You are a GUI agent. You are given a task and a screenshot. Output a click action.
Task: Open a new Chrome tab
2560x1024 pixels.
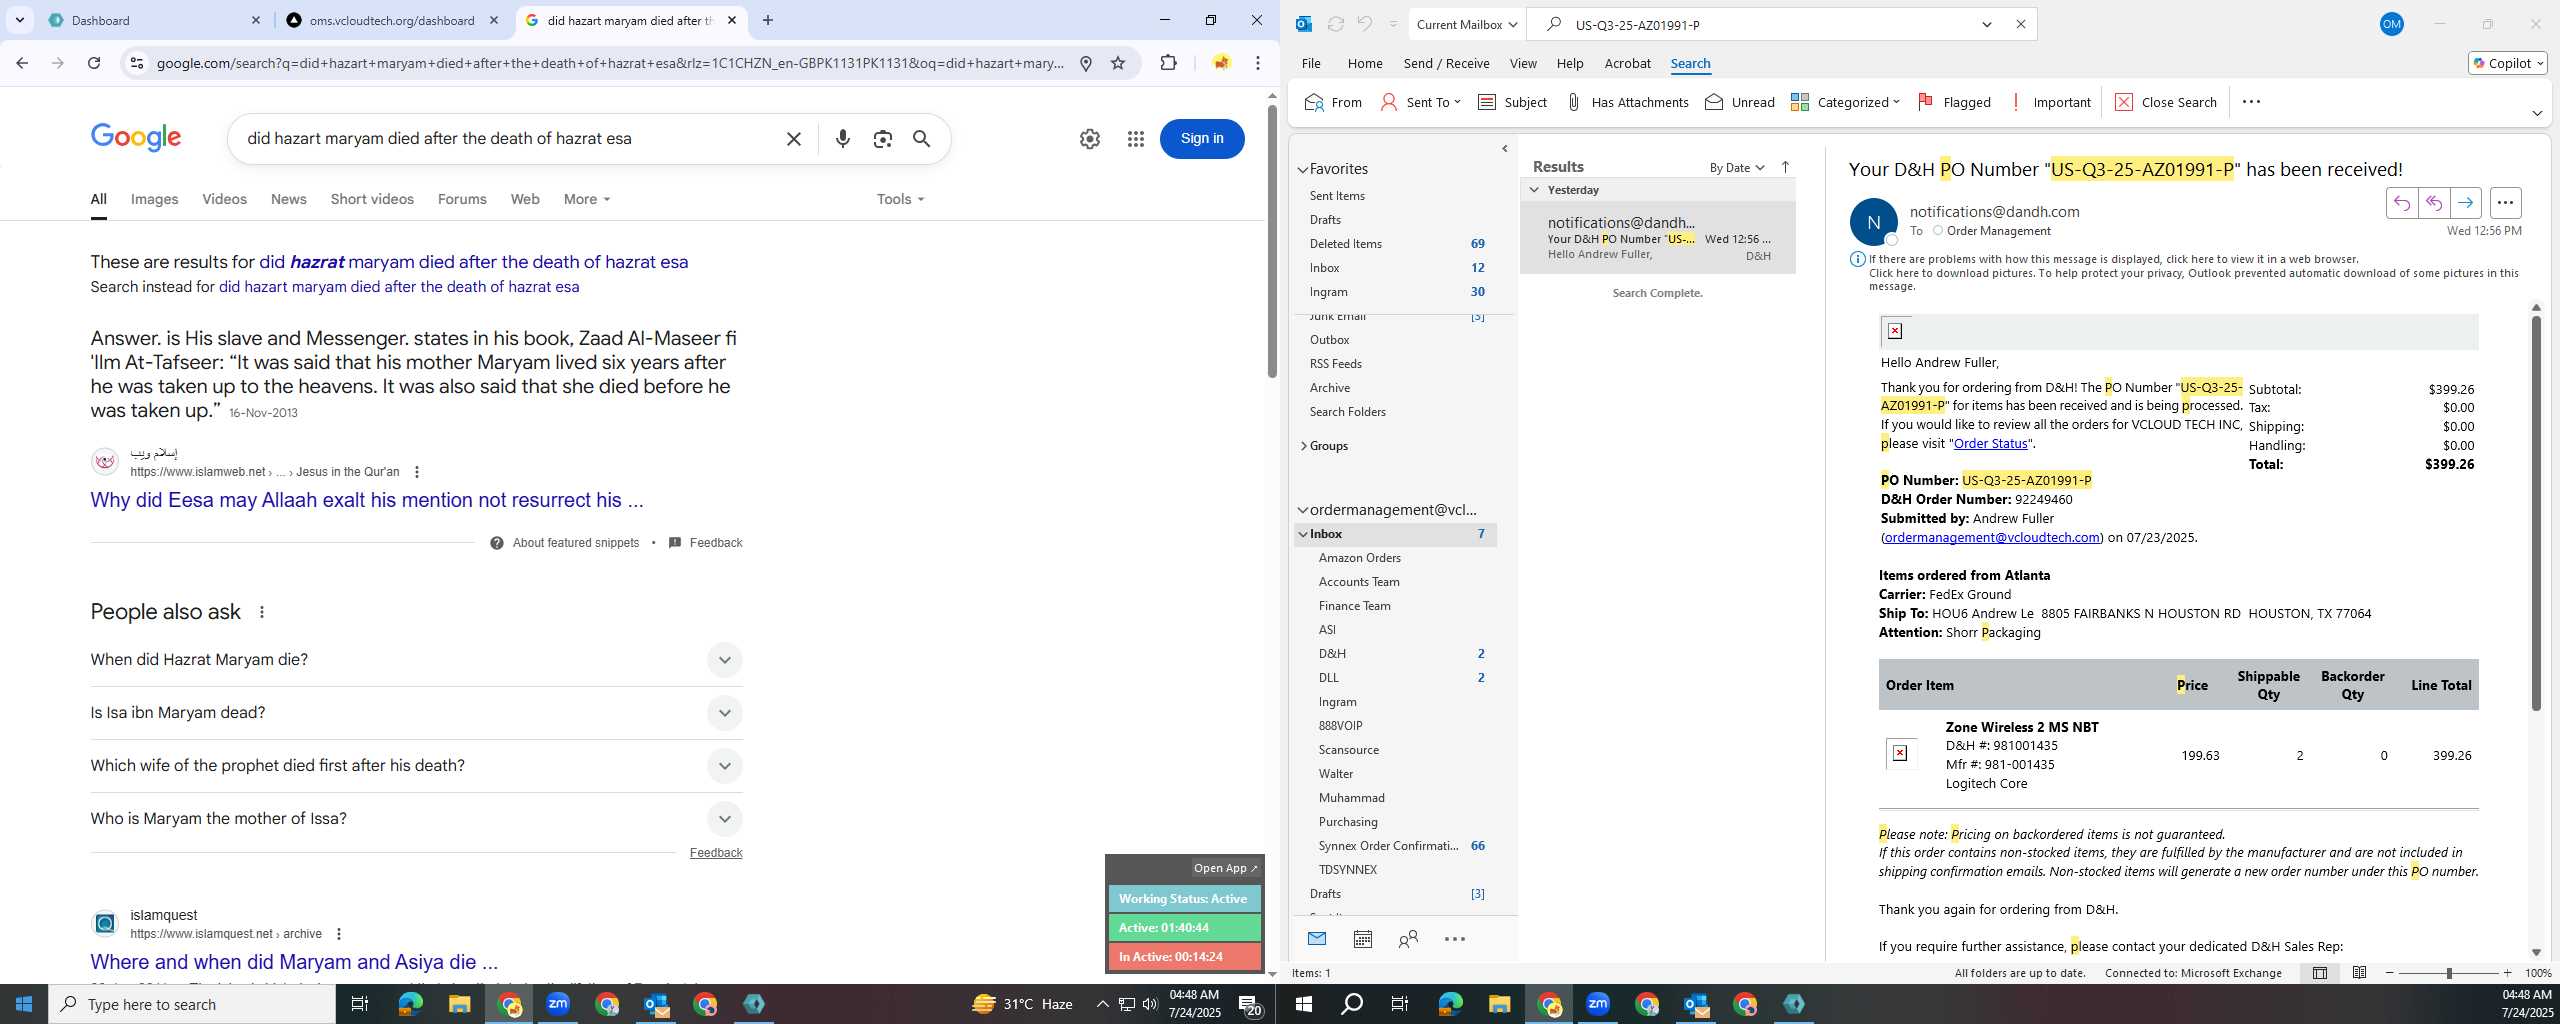click(767, 20)
